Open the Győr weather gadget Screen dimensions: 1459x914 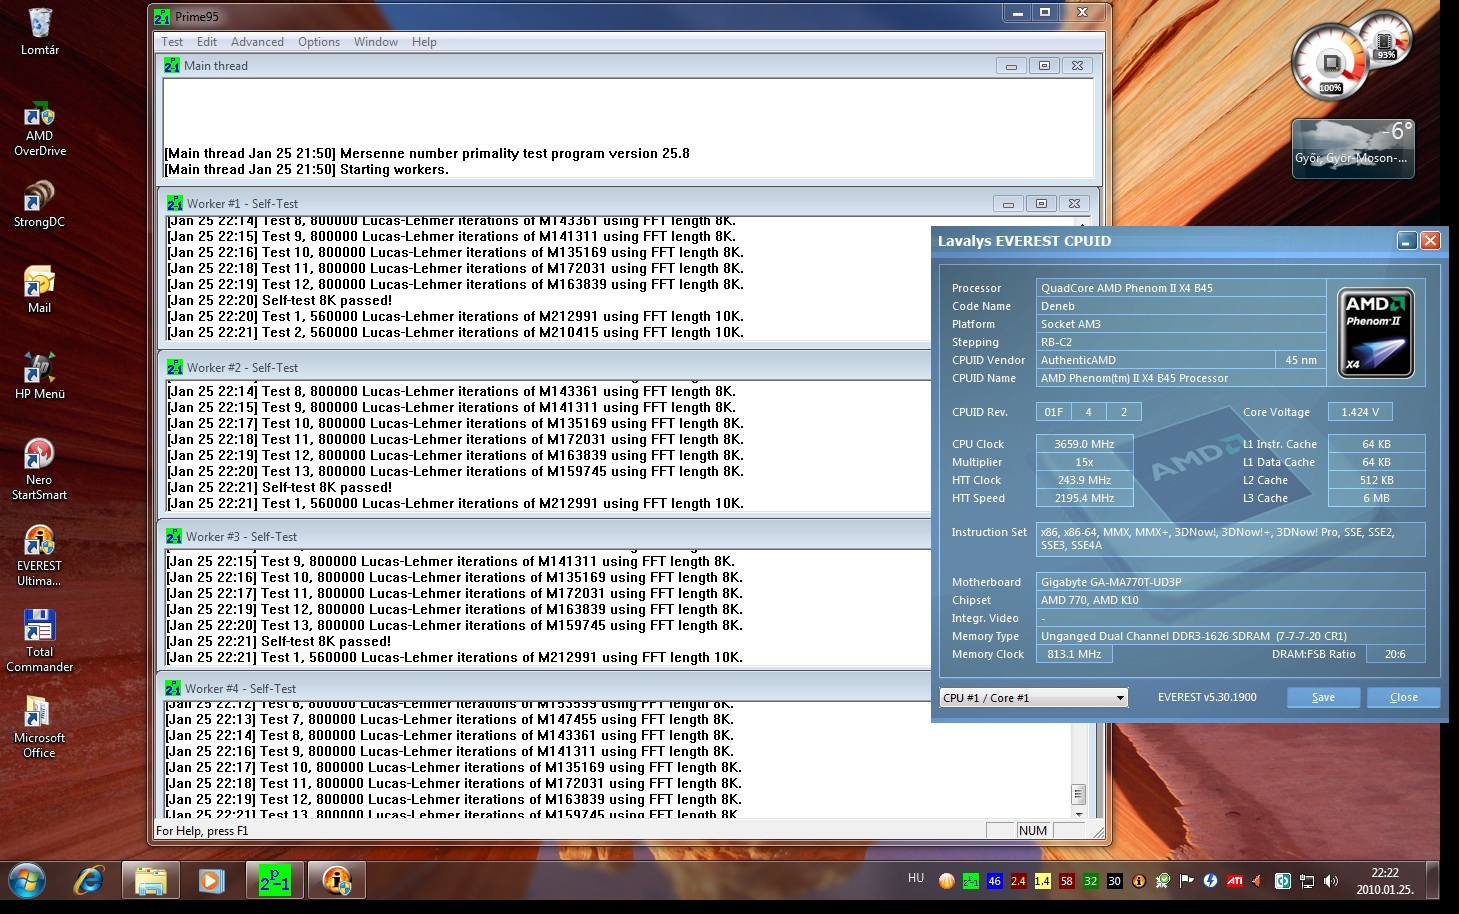coord(1353,148)
